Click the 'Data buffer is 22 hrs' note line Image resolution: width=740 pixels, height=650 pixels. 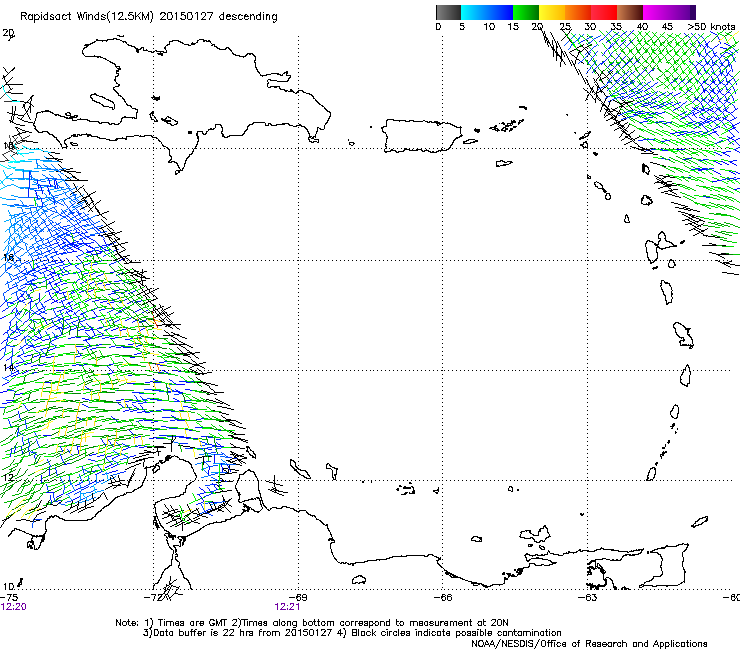click(352, 633)
